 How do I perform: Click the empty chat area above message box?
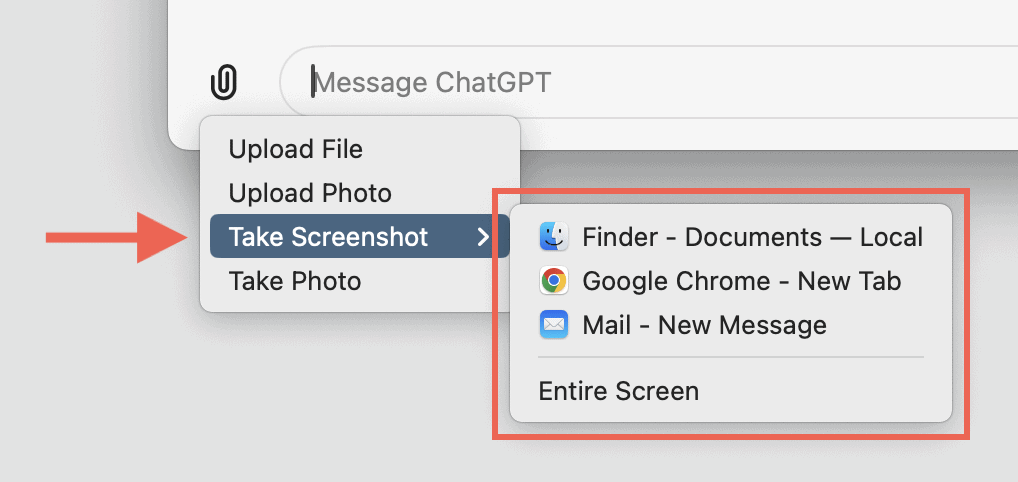pyautogui.click(x=600, y=20)
